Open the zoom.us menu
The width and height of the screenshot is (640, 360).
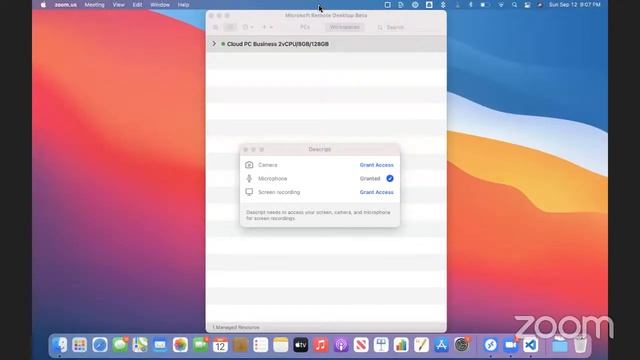click(65, 5)
